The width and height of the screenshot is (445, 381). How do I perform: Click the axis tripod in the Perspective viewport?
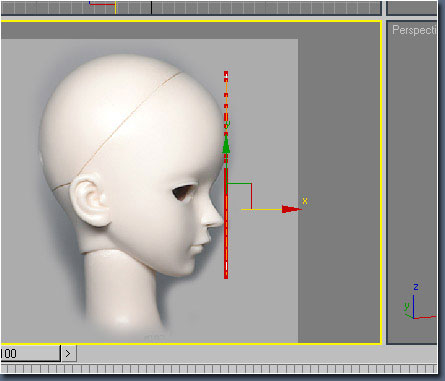pos(419,303)
